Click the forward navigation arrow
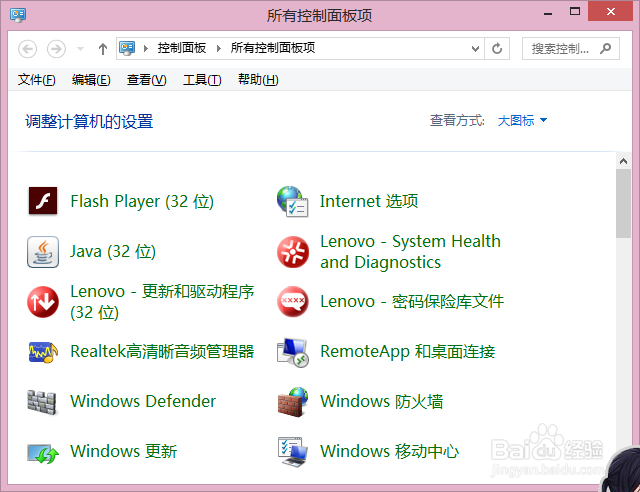Screen dimensions: 640x492 [56, 49]
